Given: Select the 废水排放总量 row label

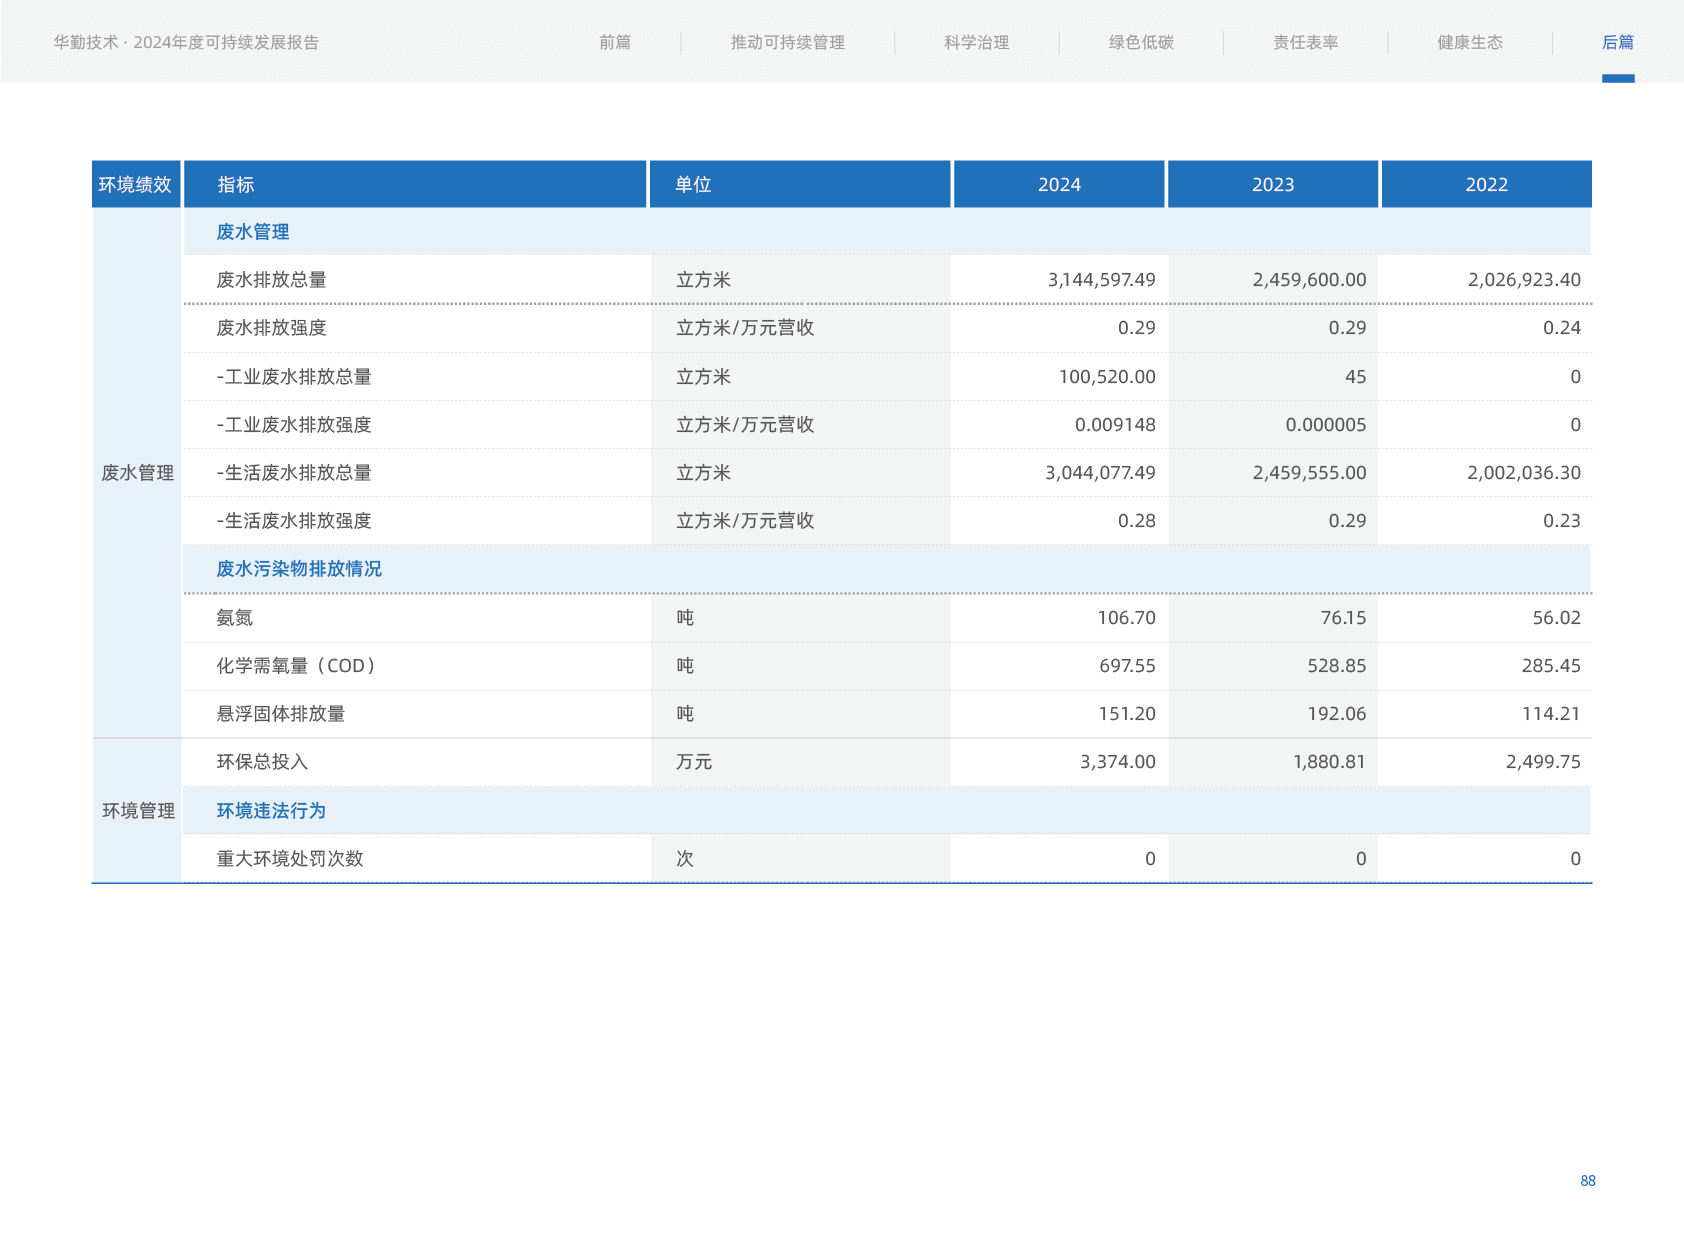Looking at the screenshot, I should pos(271,280).
